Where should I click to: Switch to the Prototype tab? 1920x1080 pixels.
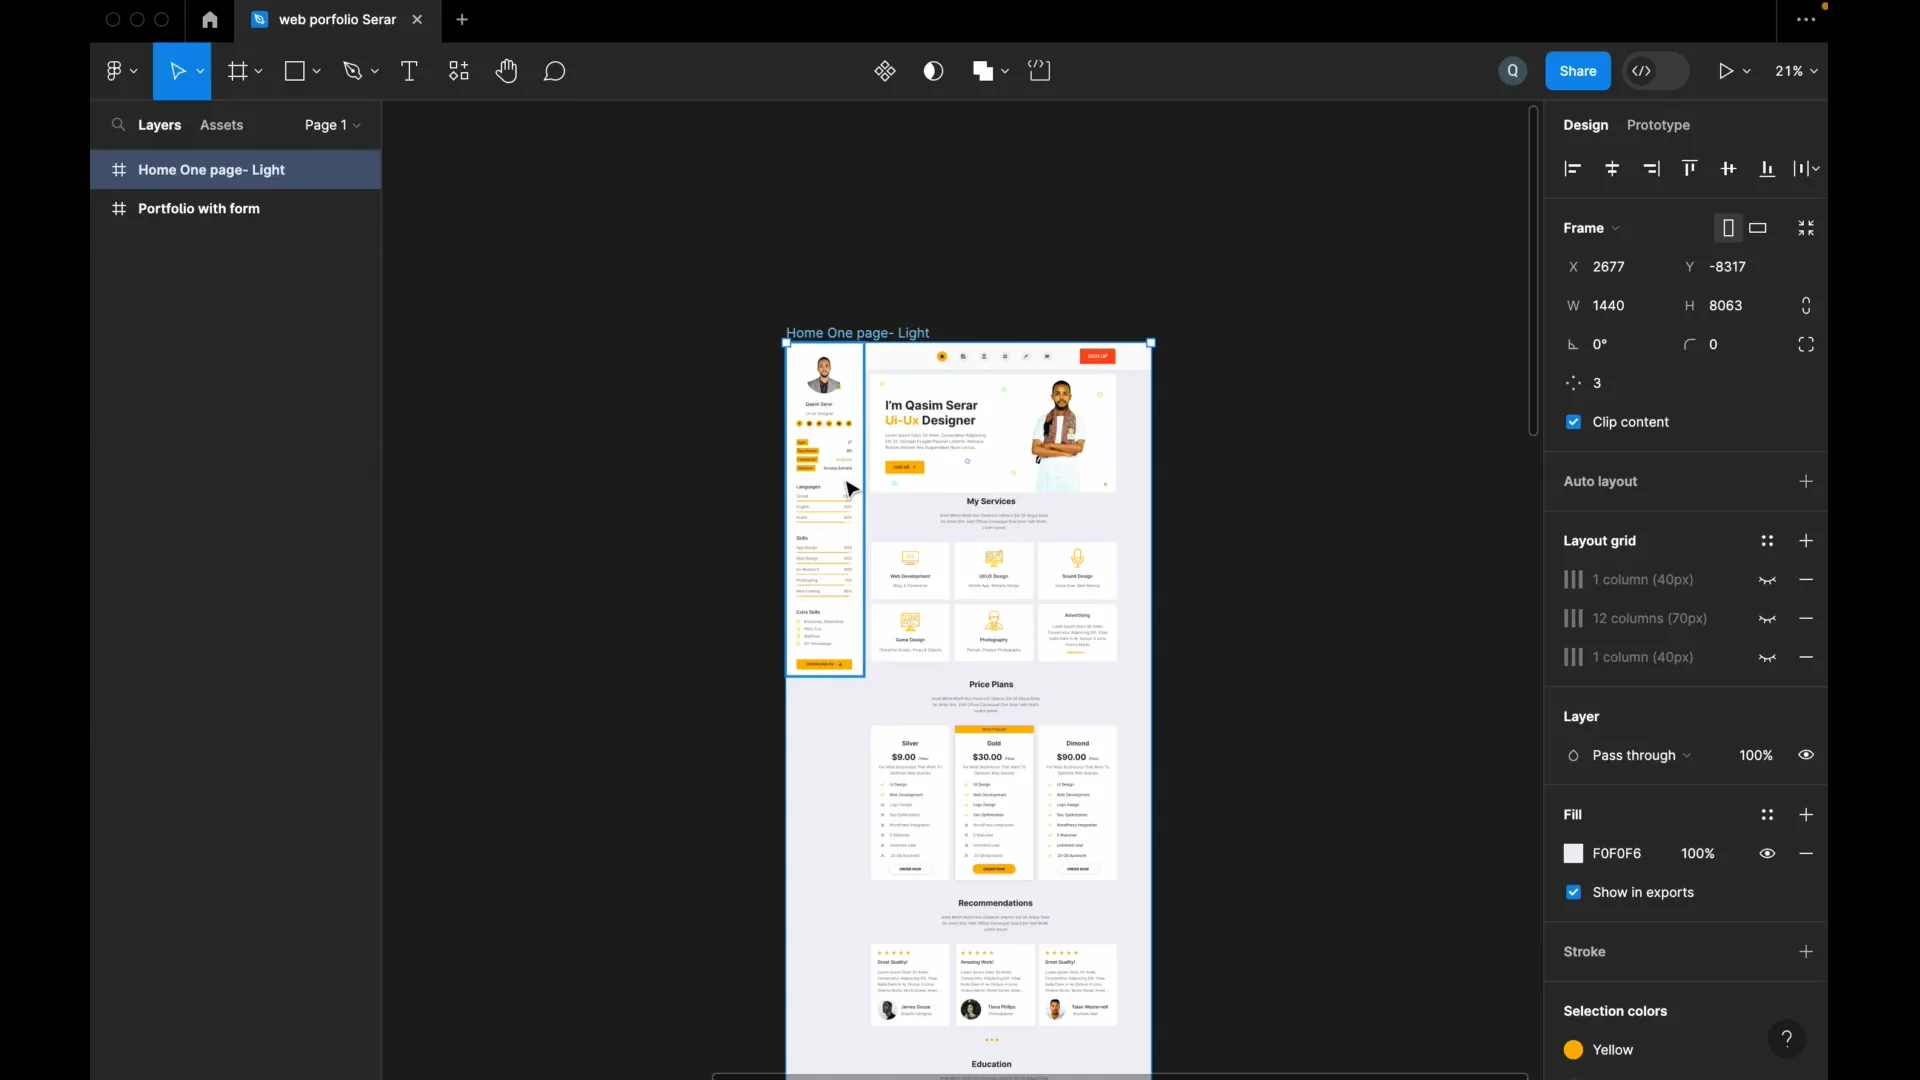[x=1658, y=125]
